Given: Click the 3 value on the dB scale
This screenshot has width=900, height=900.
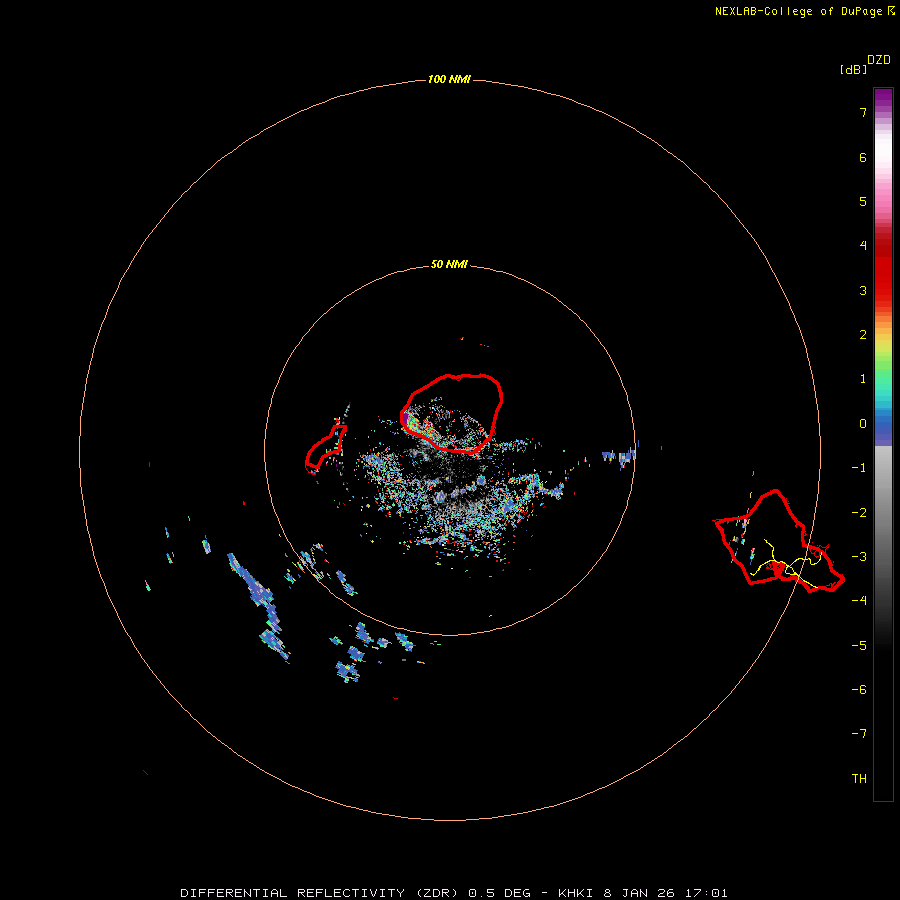Looking at the screenshot, I should coord(863,290).
